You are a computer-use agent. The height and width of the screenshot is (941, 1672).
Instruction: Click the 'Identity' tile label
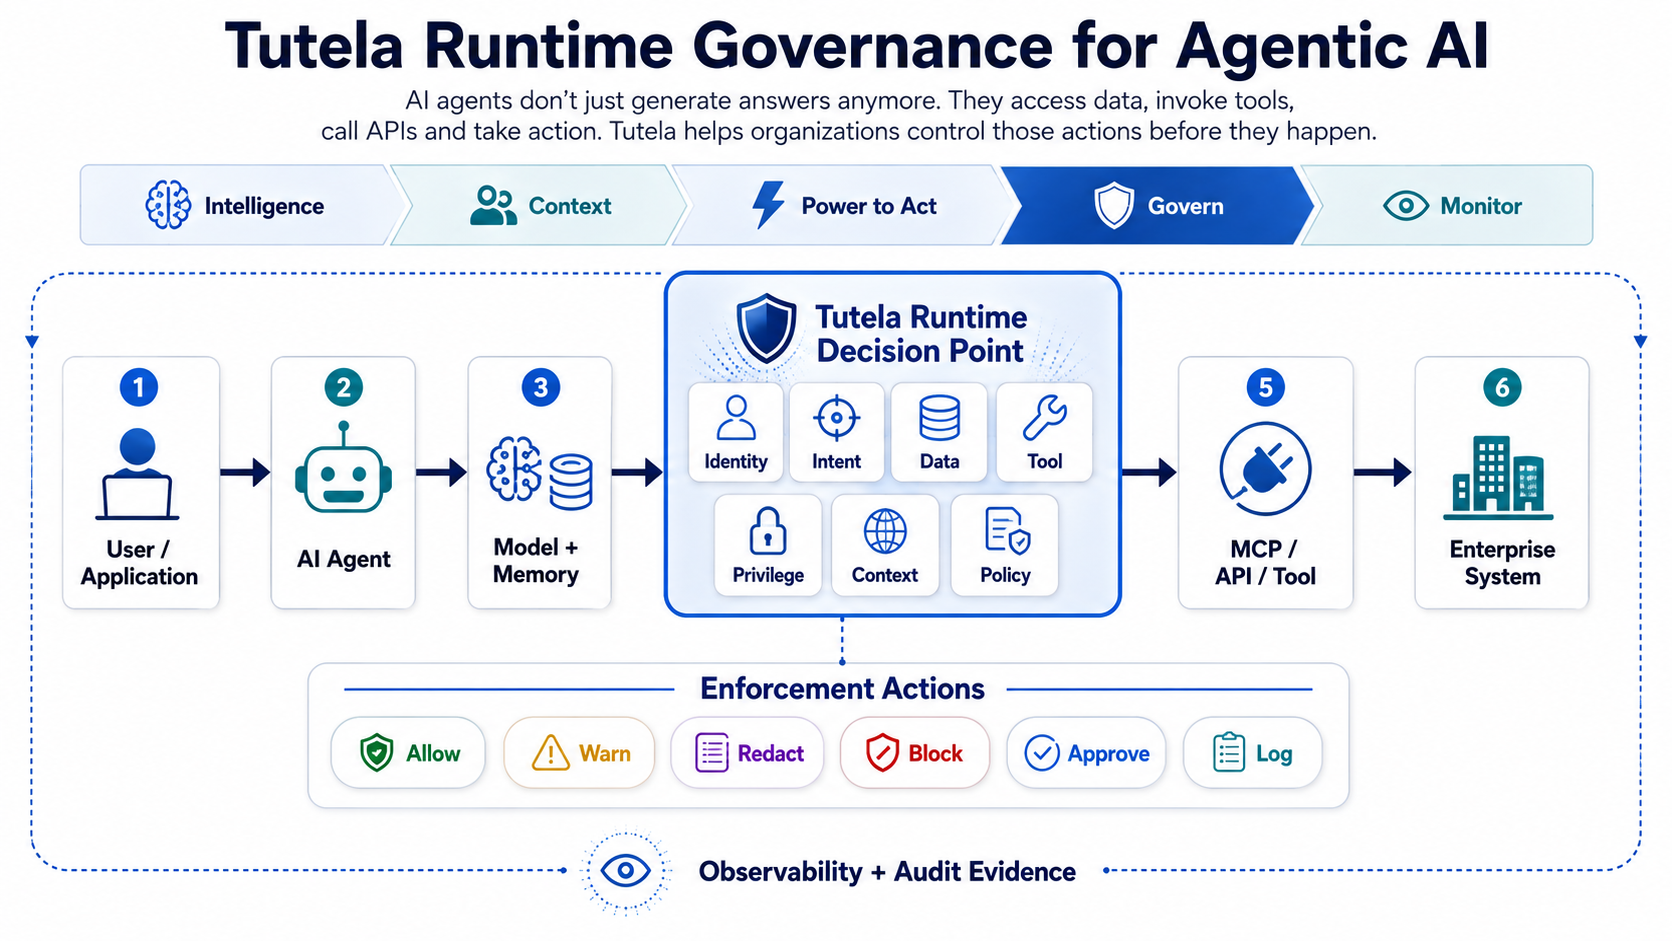736,462
